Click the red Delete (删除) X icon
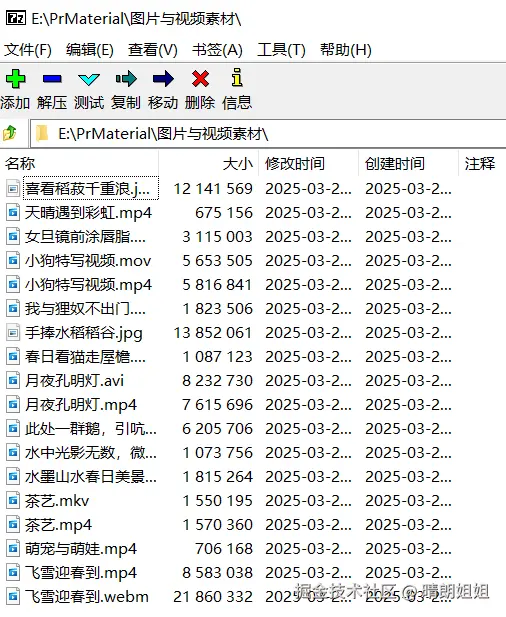 (x=200, y=79)
